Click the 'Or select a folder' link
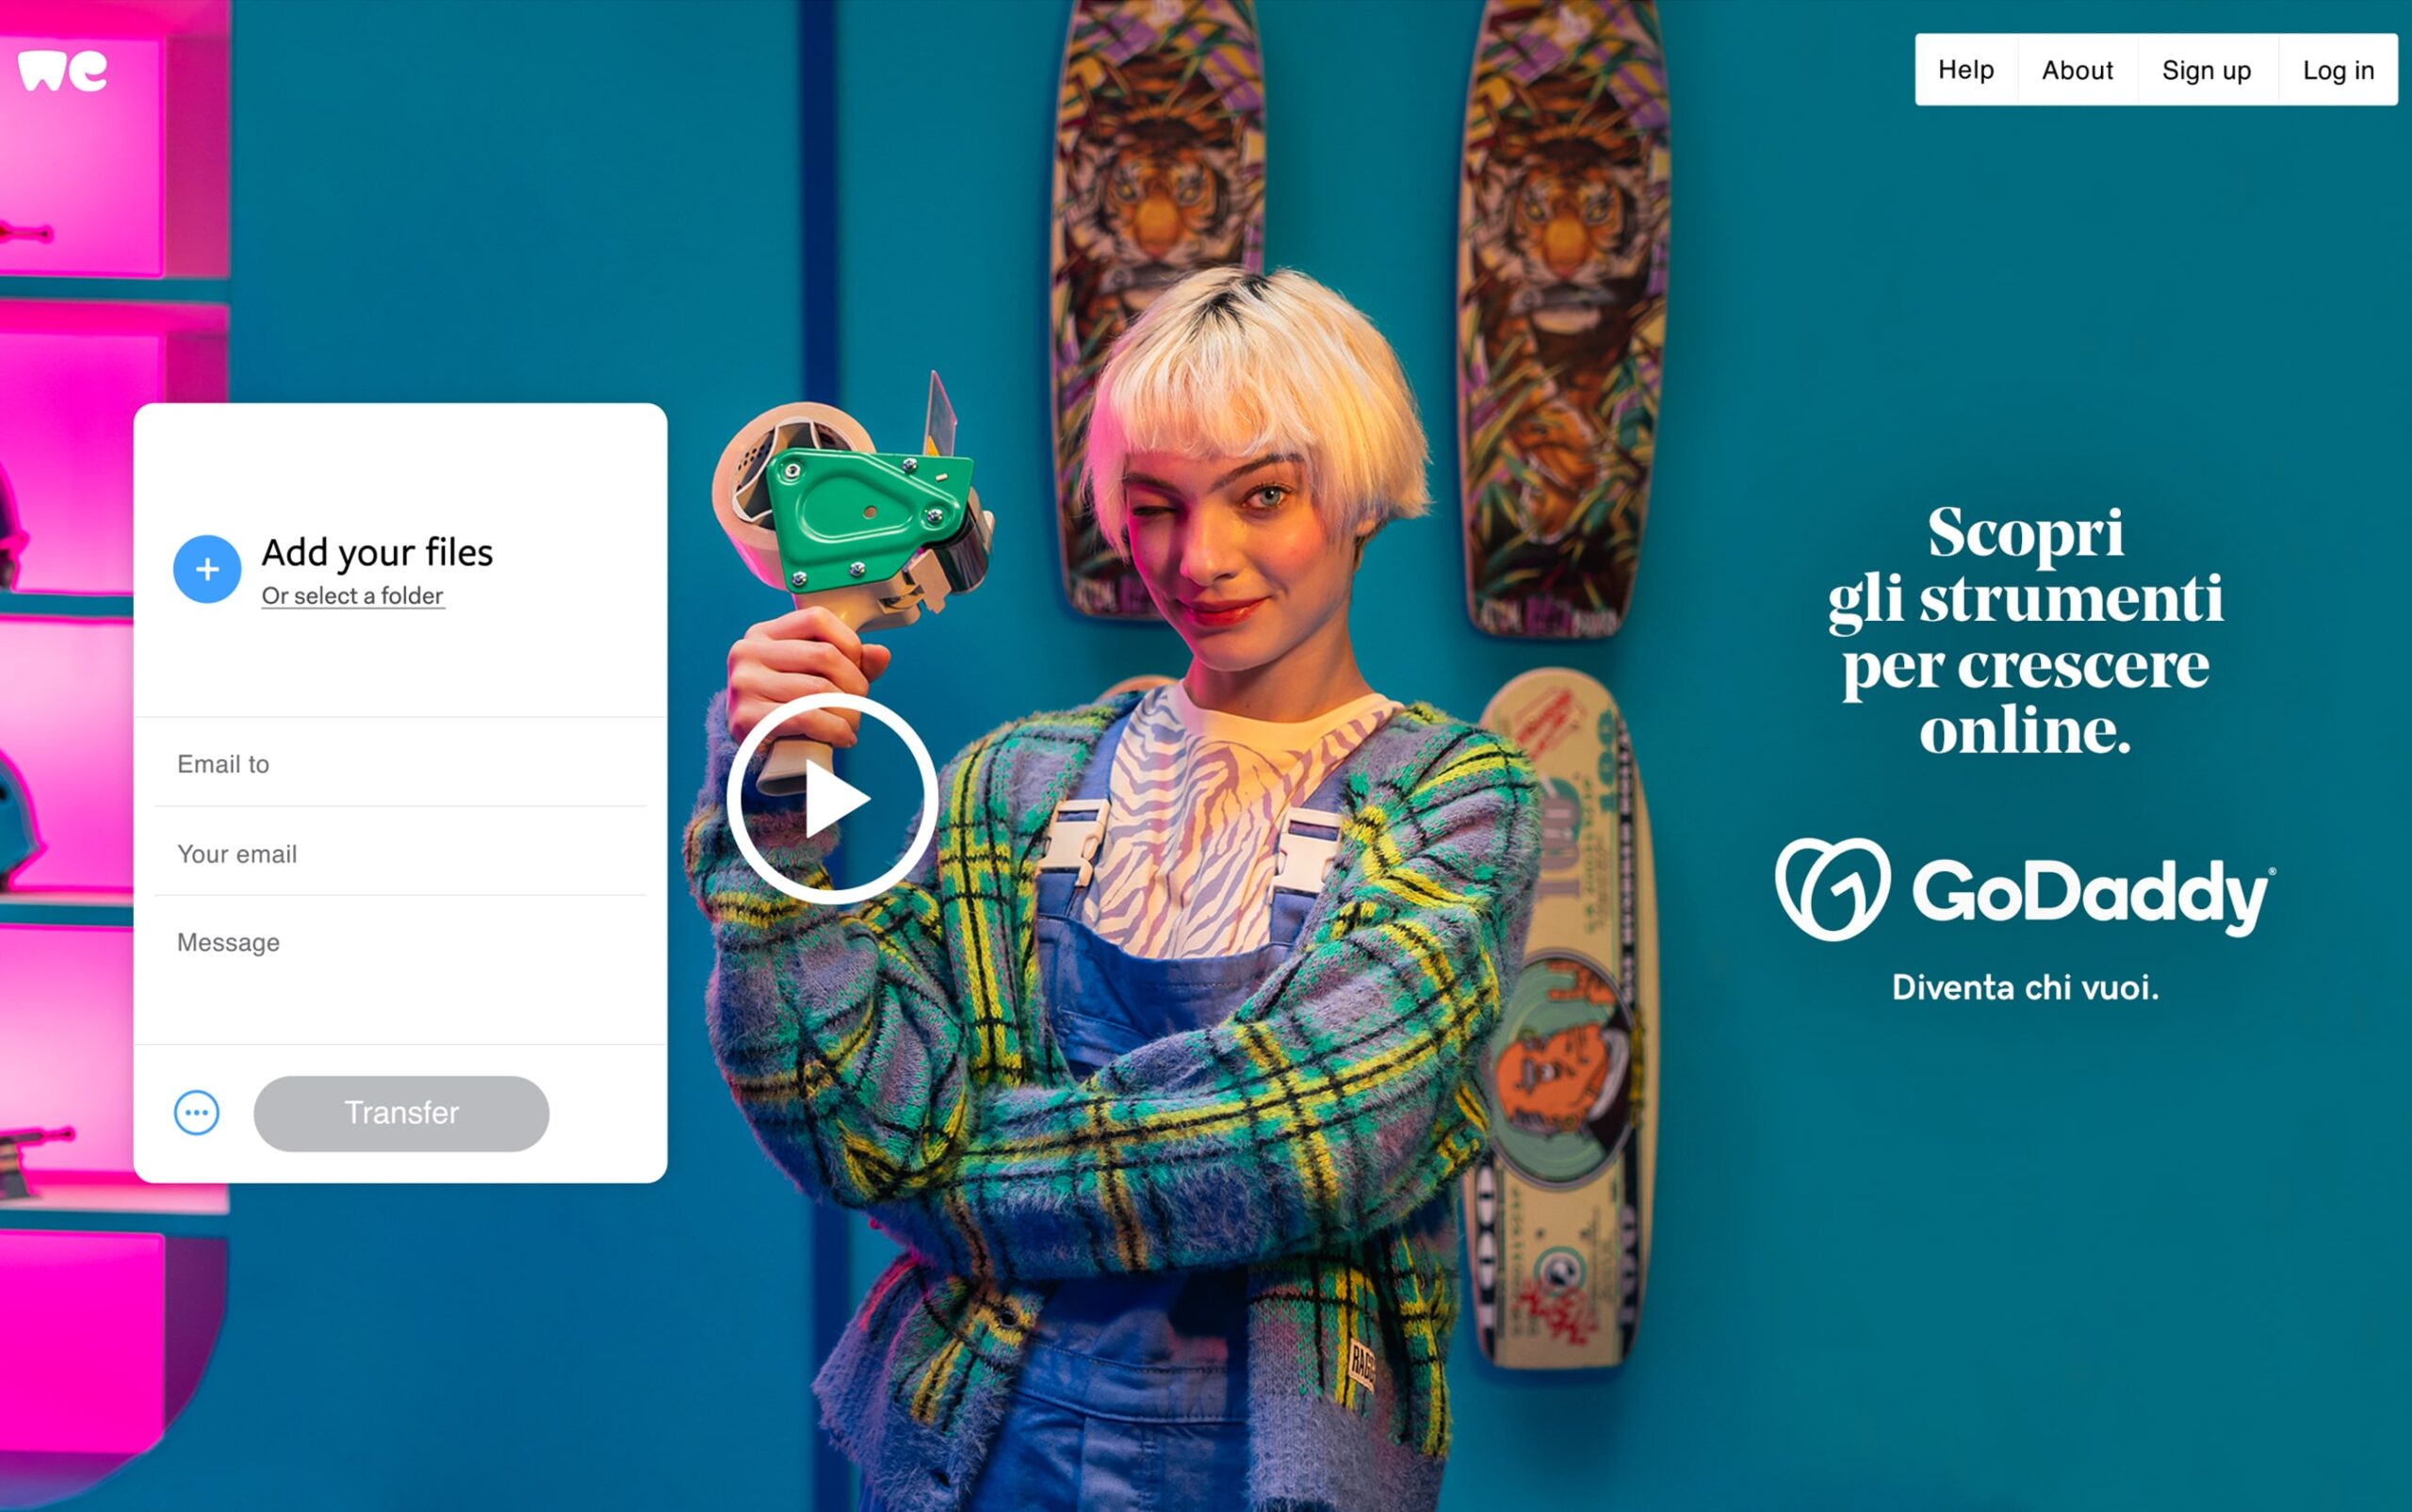 click(352, 596)
